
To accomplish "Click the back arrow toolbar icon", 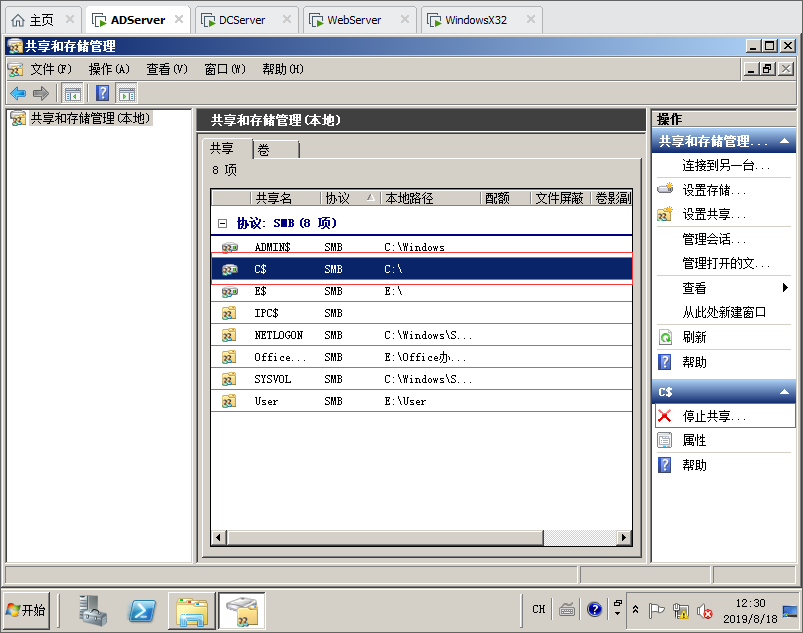I will click(18, 93).
